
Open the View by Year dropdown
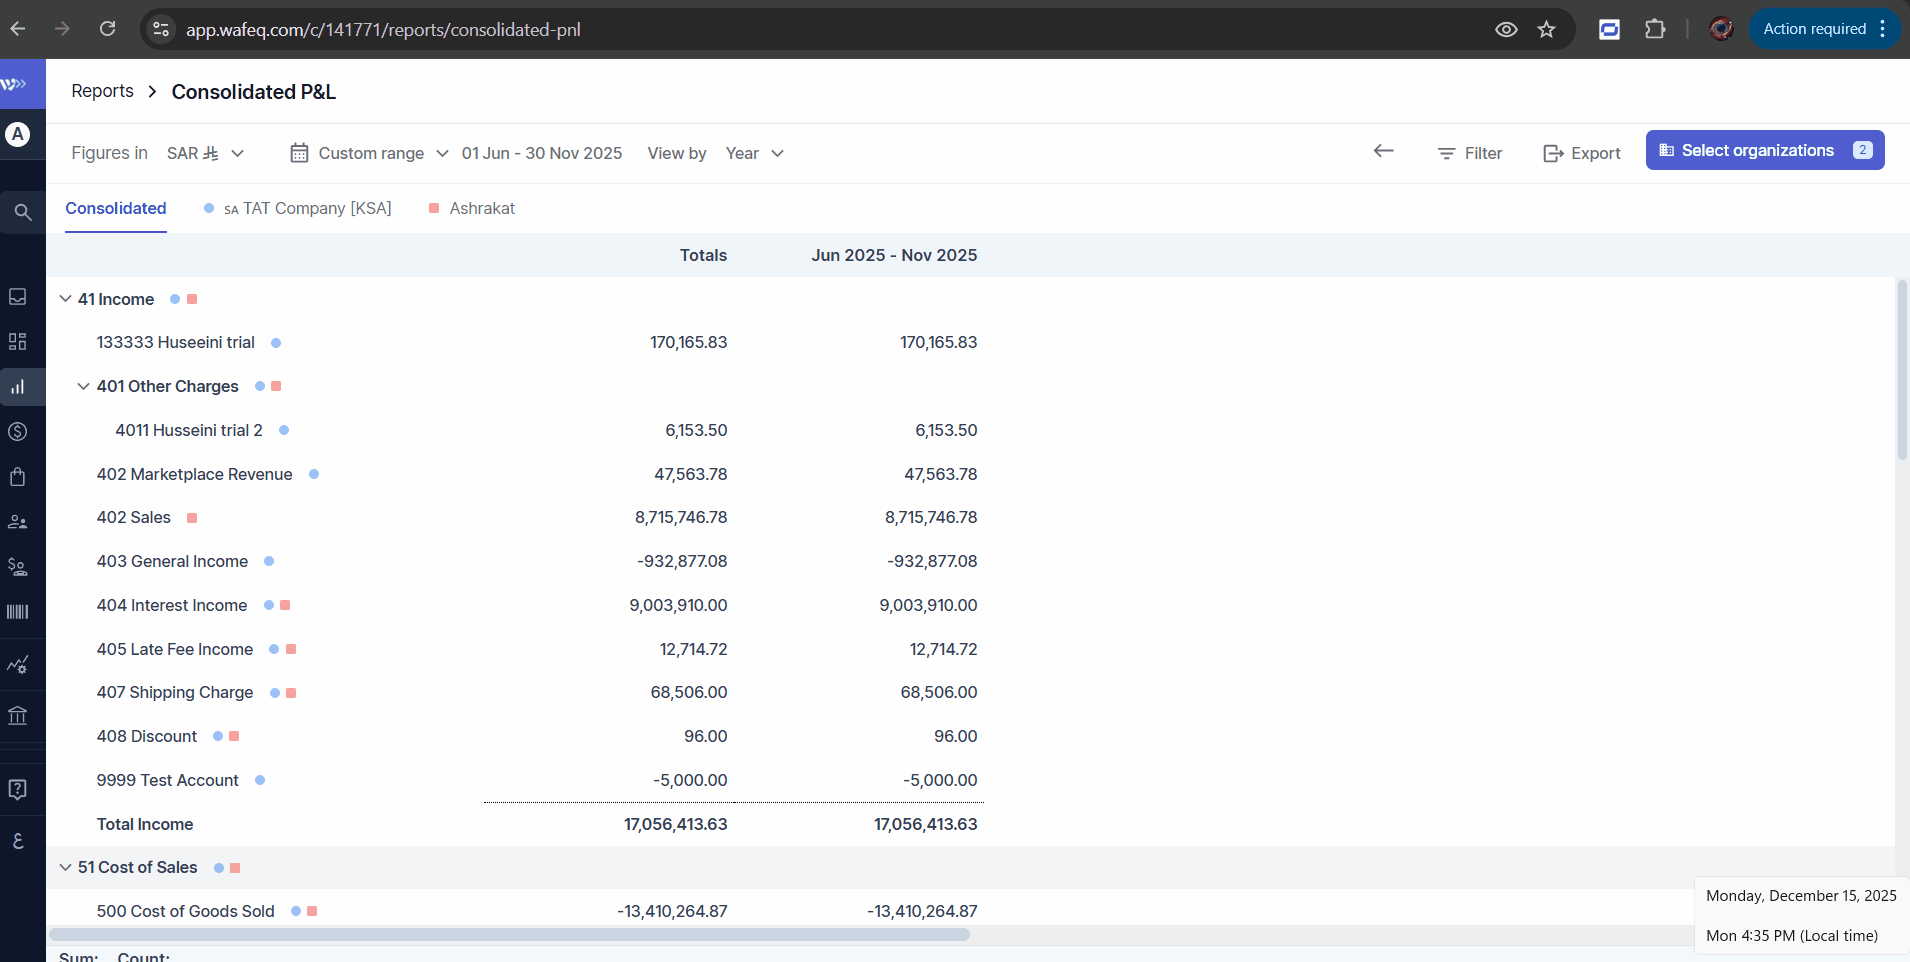tap(754, 153)
